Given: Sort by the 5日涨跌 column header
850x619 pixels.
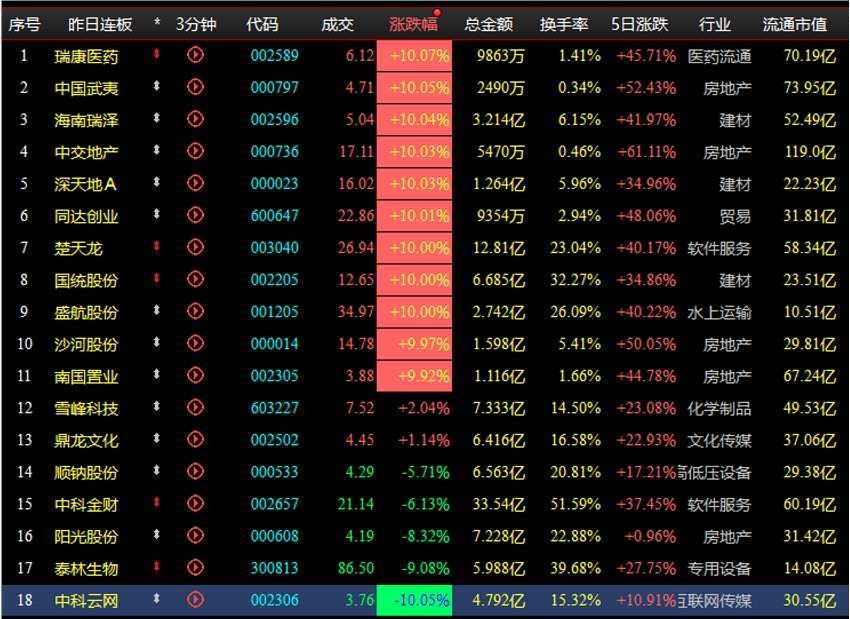Looking at the screenshot, I should click(640, 24).
